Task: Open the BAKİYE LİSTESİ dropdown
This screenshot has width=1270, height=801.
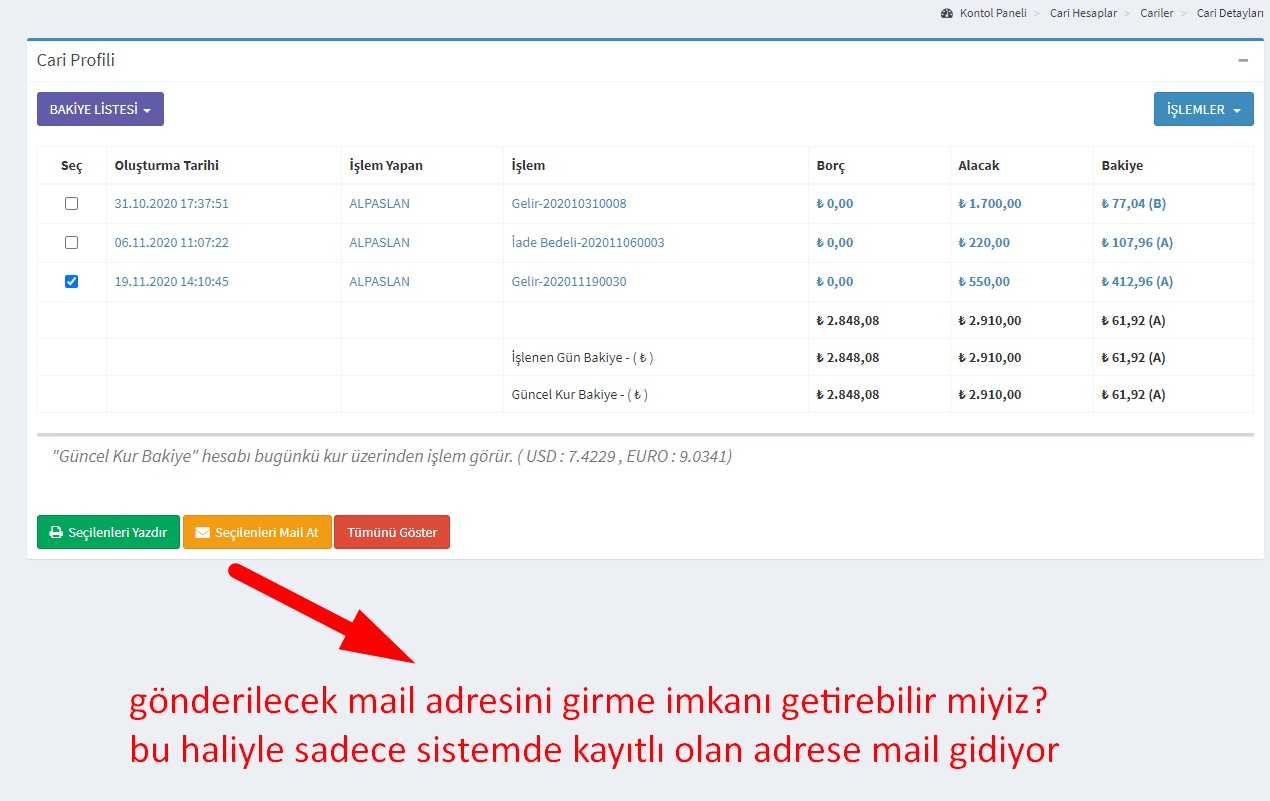Action: (100, 109)
